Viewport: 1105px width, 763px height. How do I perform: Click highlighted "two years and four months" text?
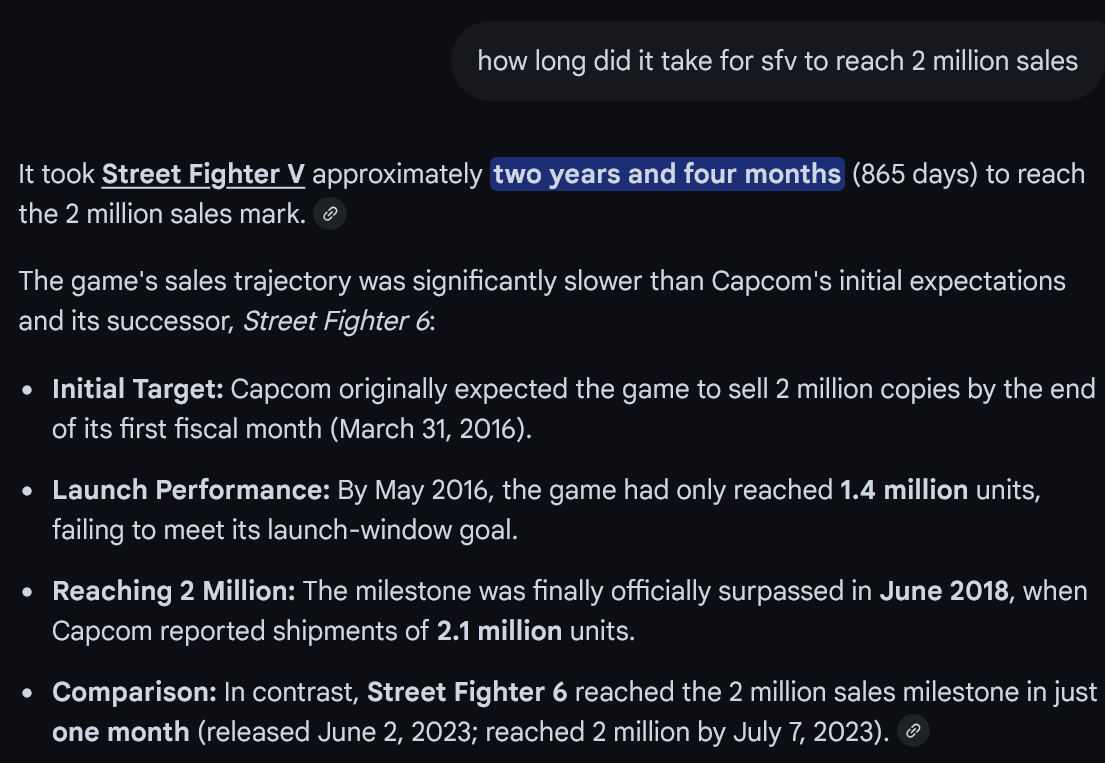[x=667, y=174]
